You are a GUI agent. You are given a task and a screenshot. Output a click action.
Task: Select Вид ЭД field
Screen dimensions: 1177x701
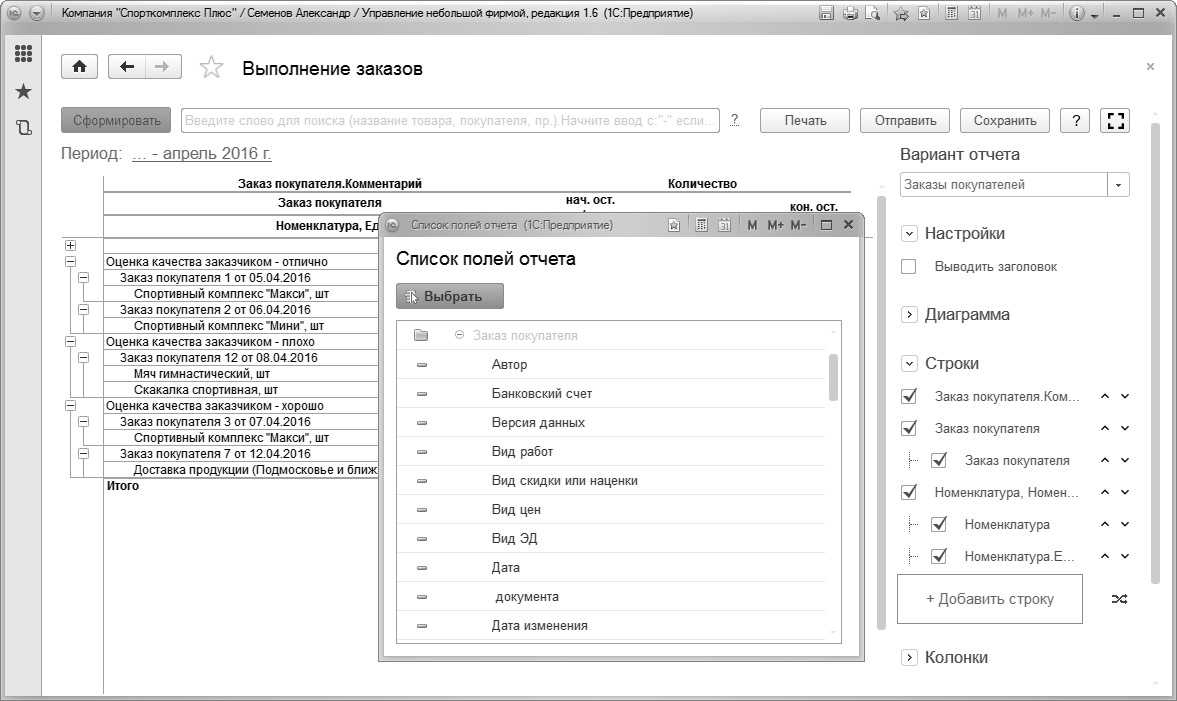point(610,539)
